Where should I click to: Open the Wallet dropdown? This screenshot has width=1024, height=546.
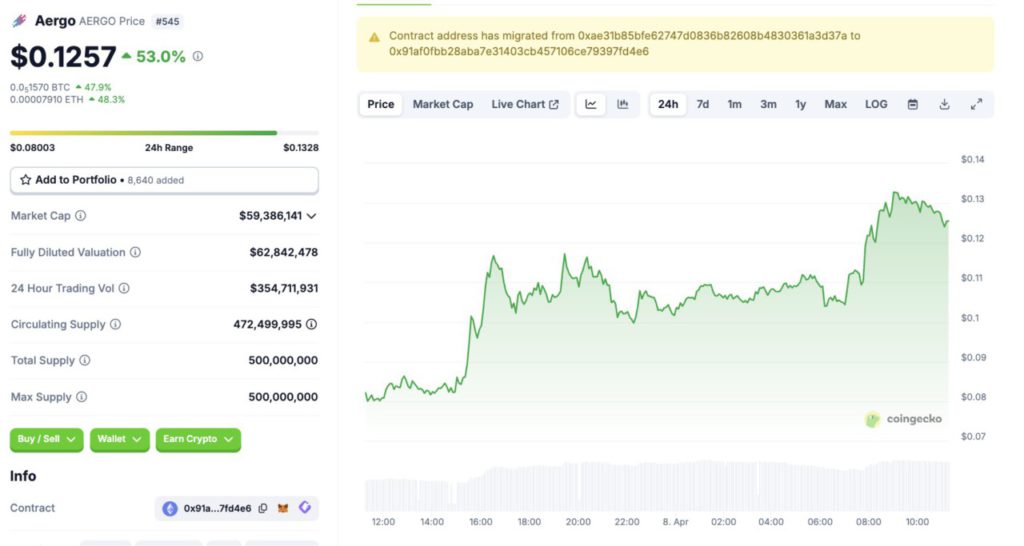pyautogui.click(x=120, y=439)
